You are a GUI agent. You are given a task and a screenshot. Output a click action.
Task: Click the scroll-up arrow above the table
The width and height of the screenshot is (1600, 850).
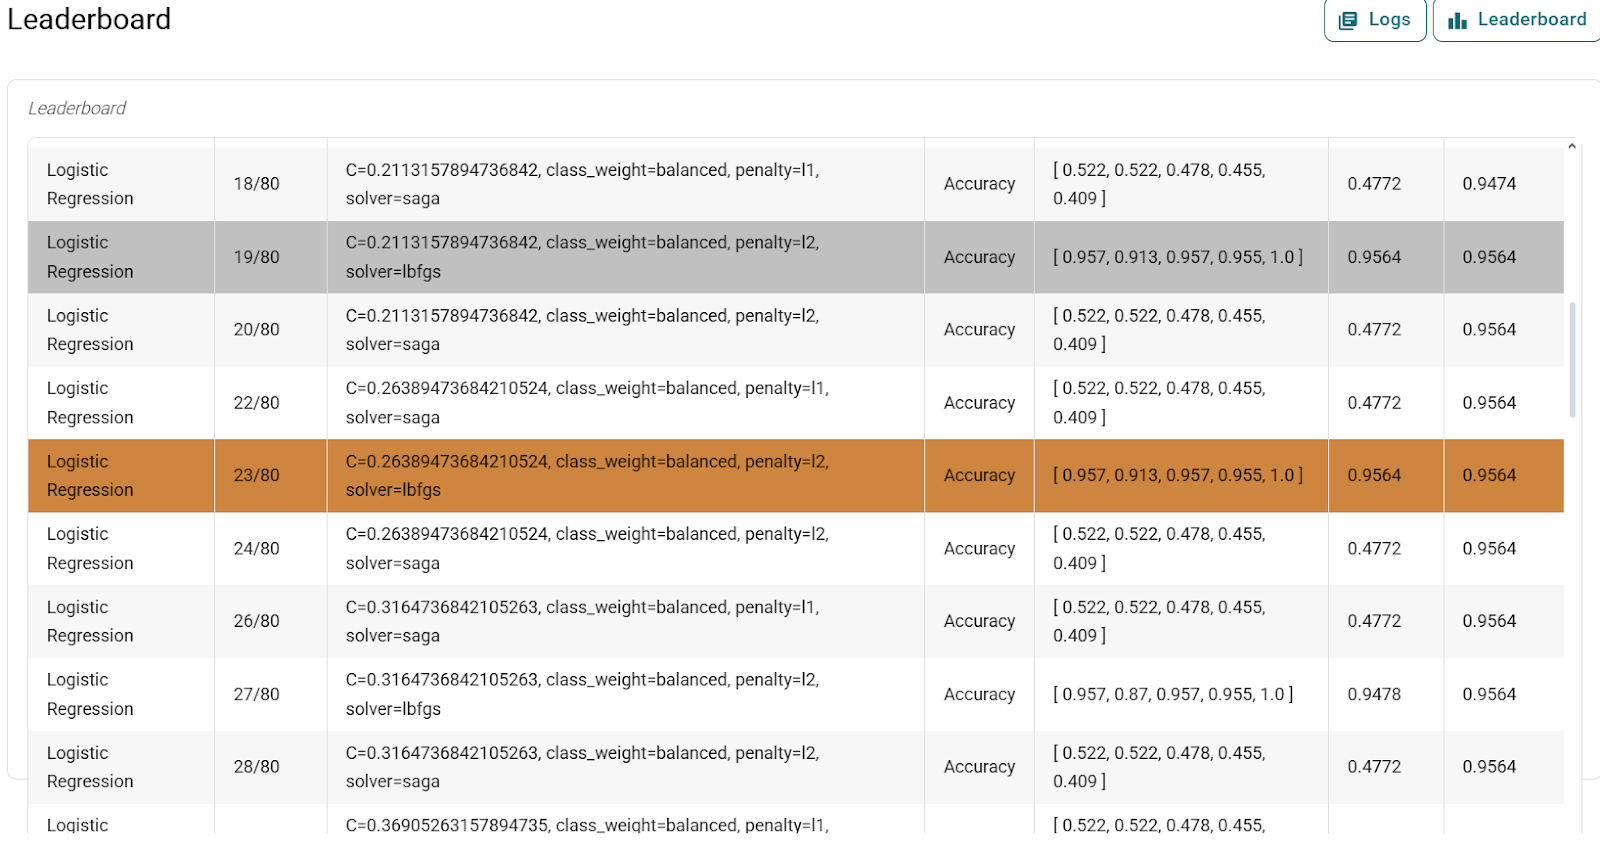coord(1572,146)
